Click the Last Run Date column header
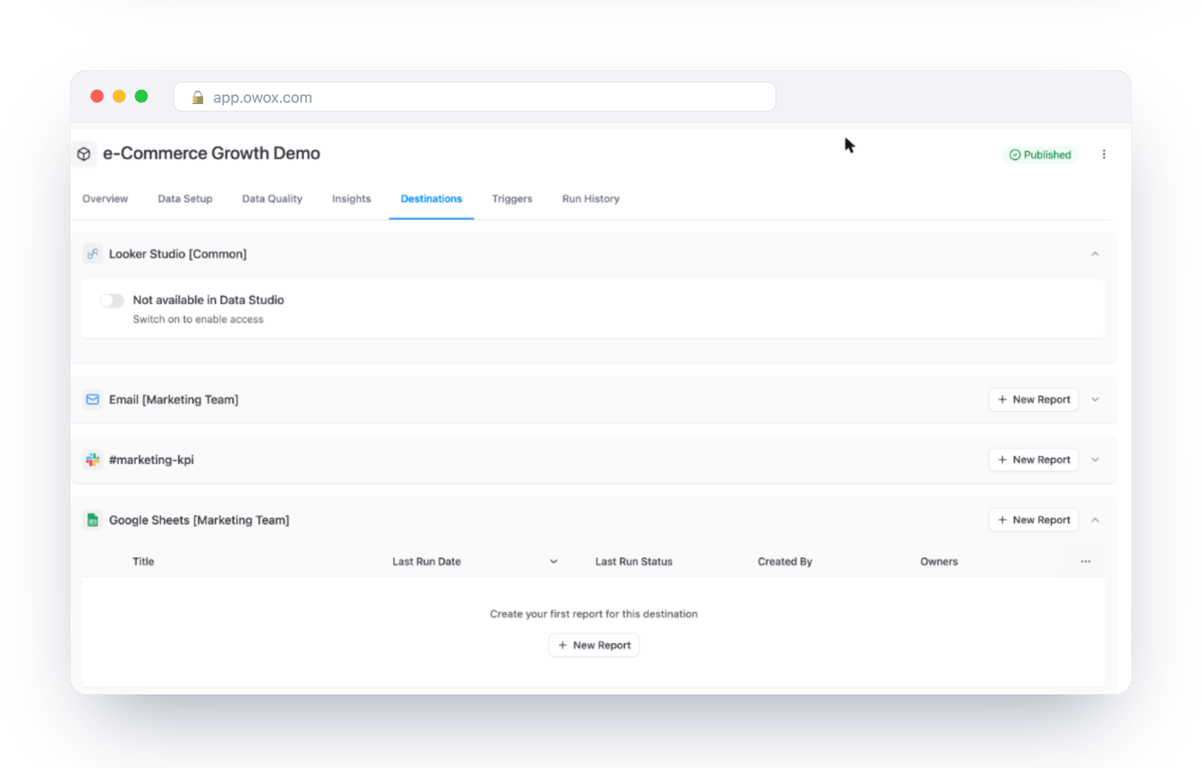1202x768 pixels. (x=427, y=562)
